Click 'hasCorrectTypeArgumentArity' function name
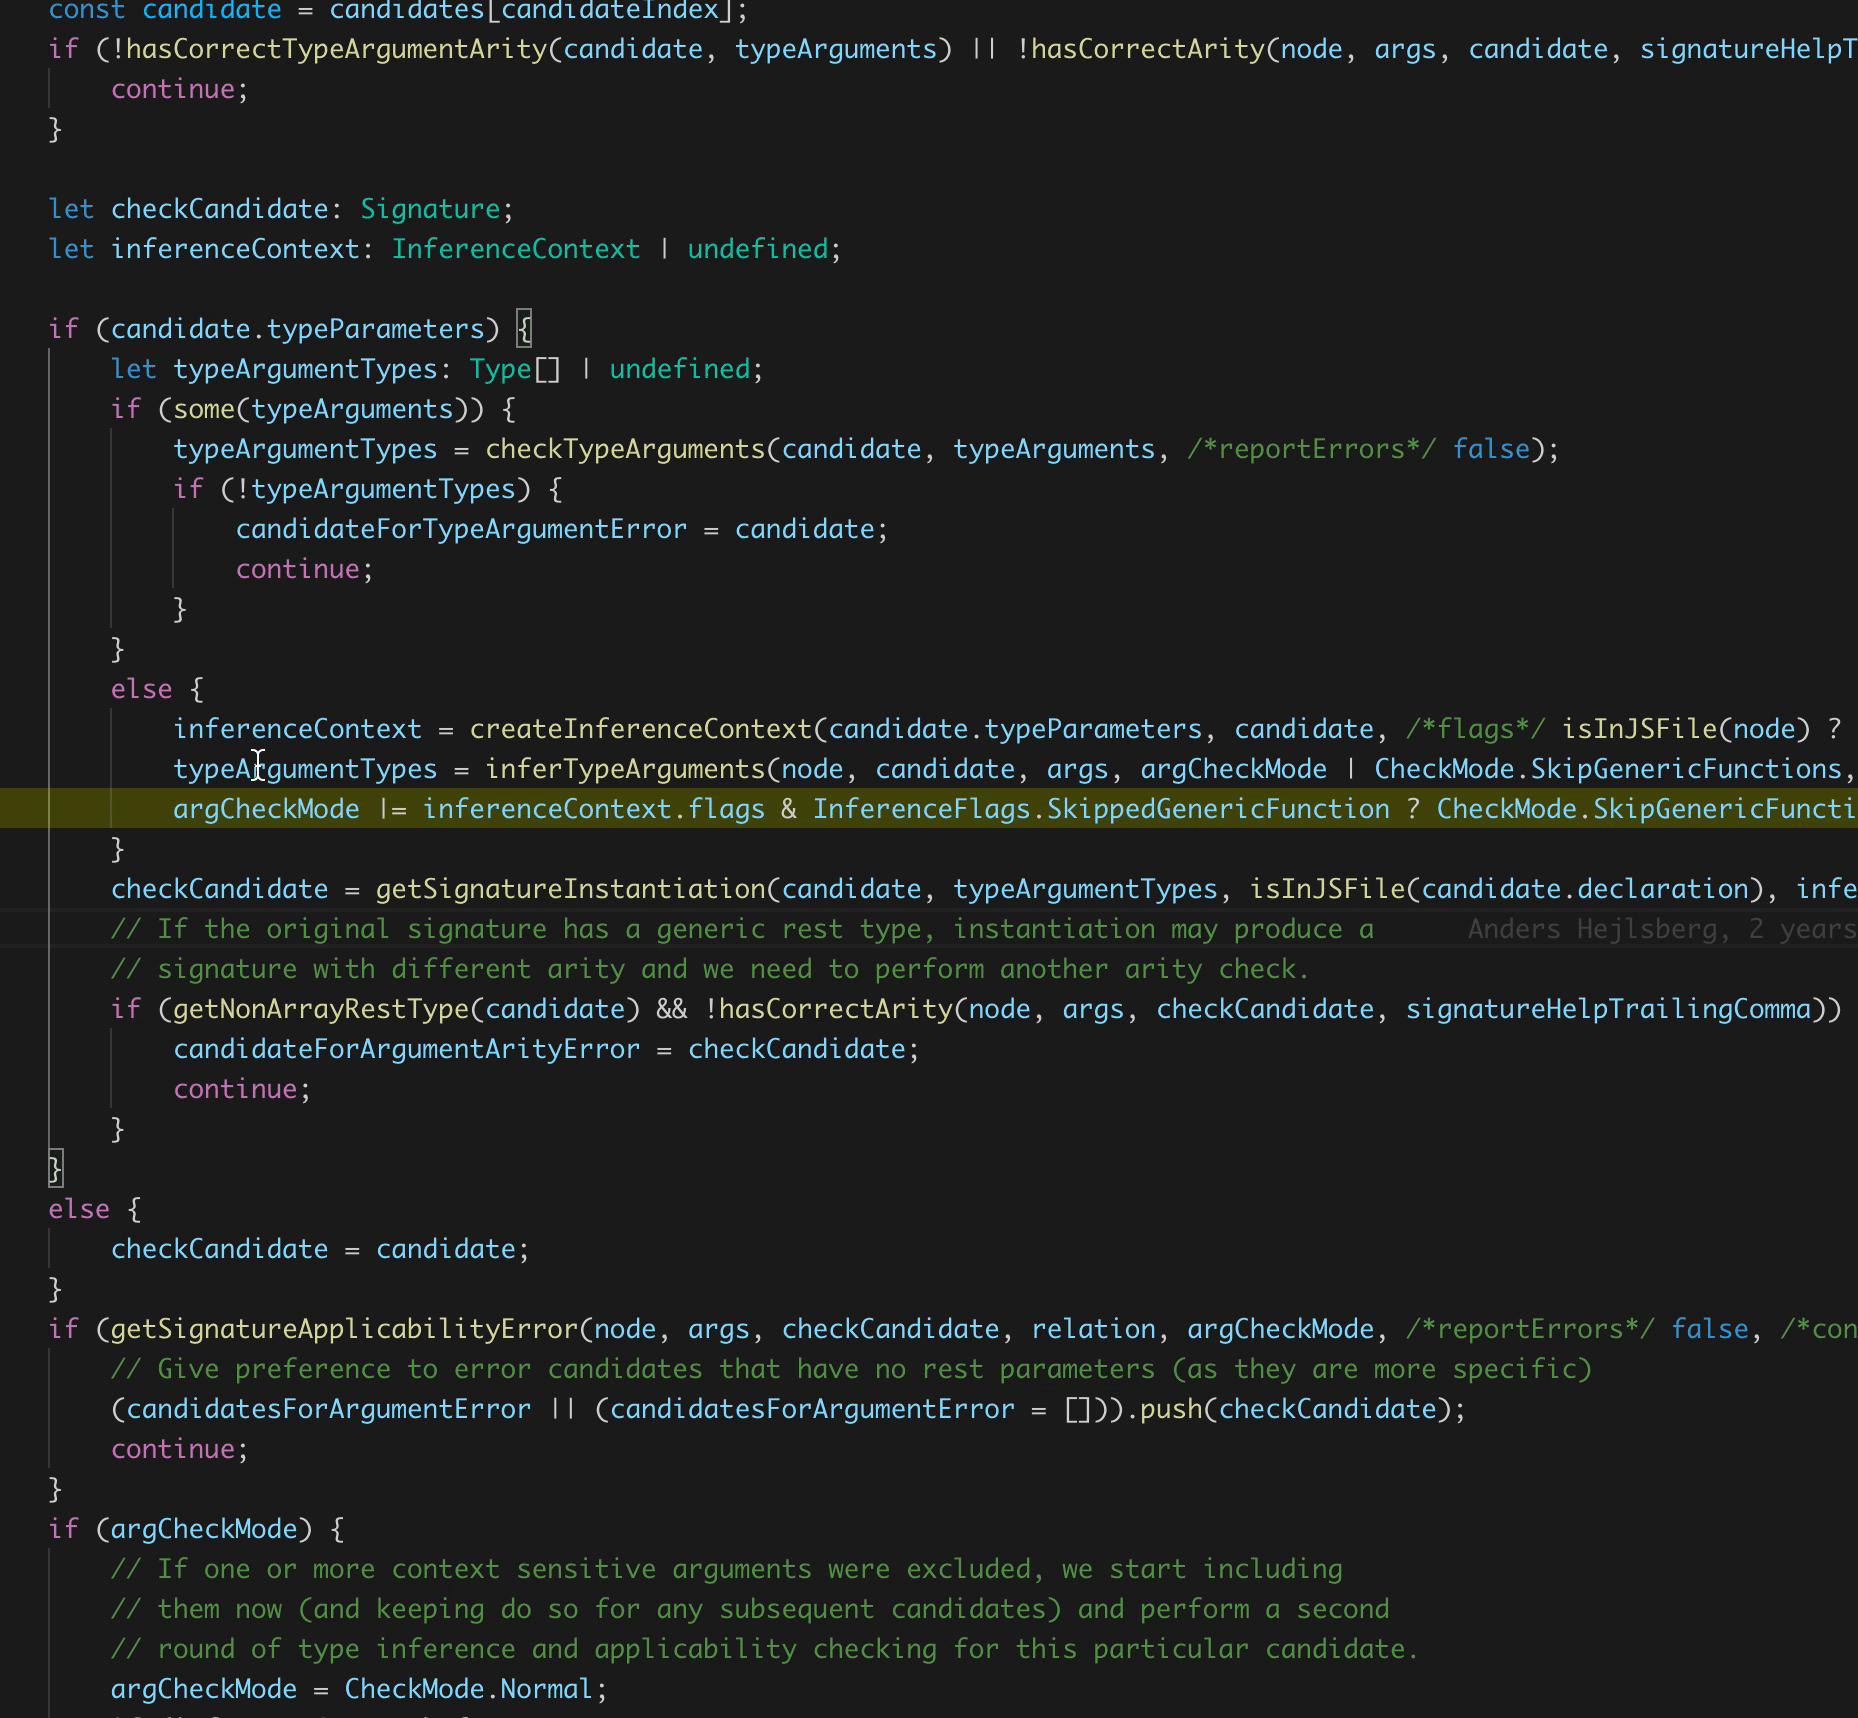Screen dimensions: 1858x1718 pyautogui.click(x=337, y=49)
